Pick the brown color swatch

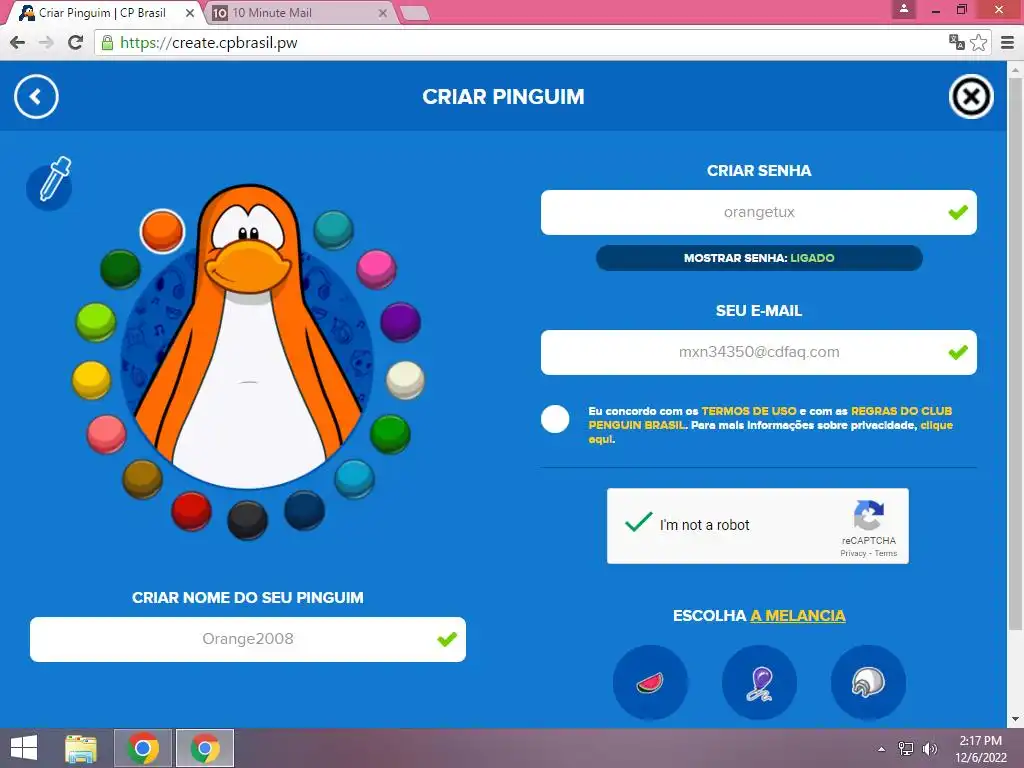pyautogui.click(x=142, y=479)
